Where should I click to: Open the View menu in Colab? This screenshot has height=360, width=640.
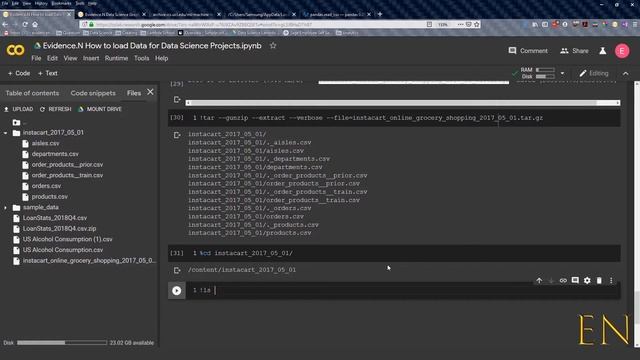point(70,58)
